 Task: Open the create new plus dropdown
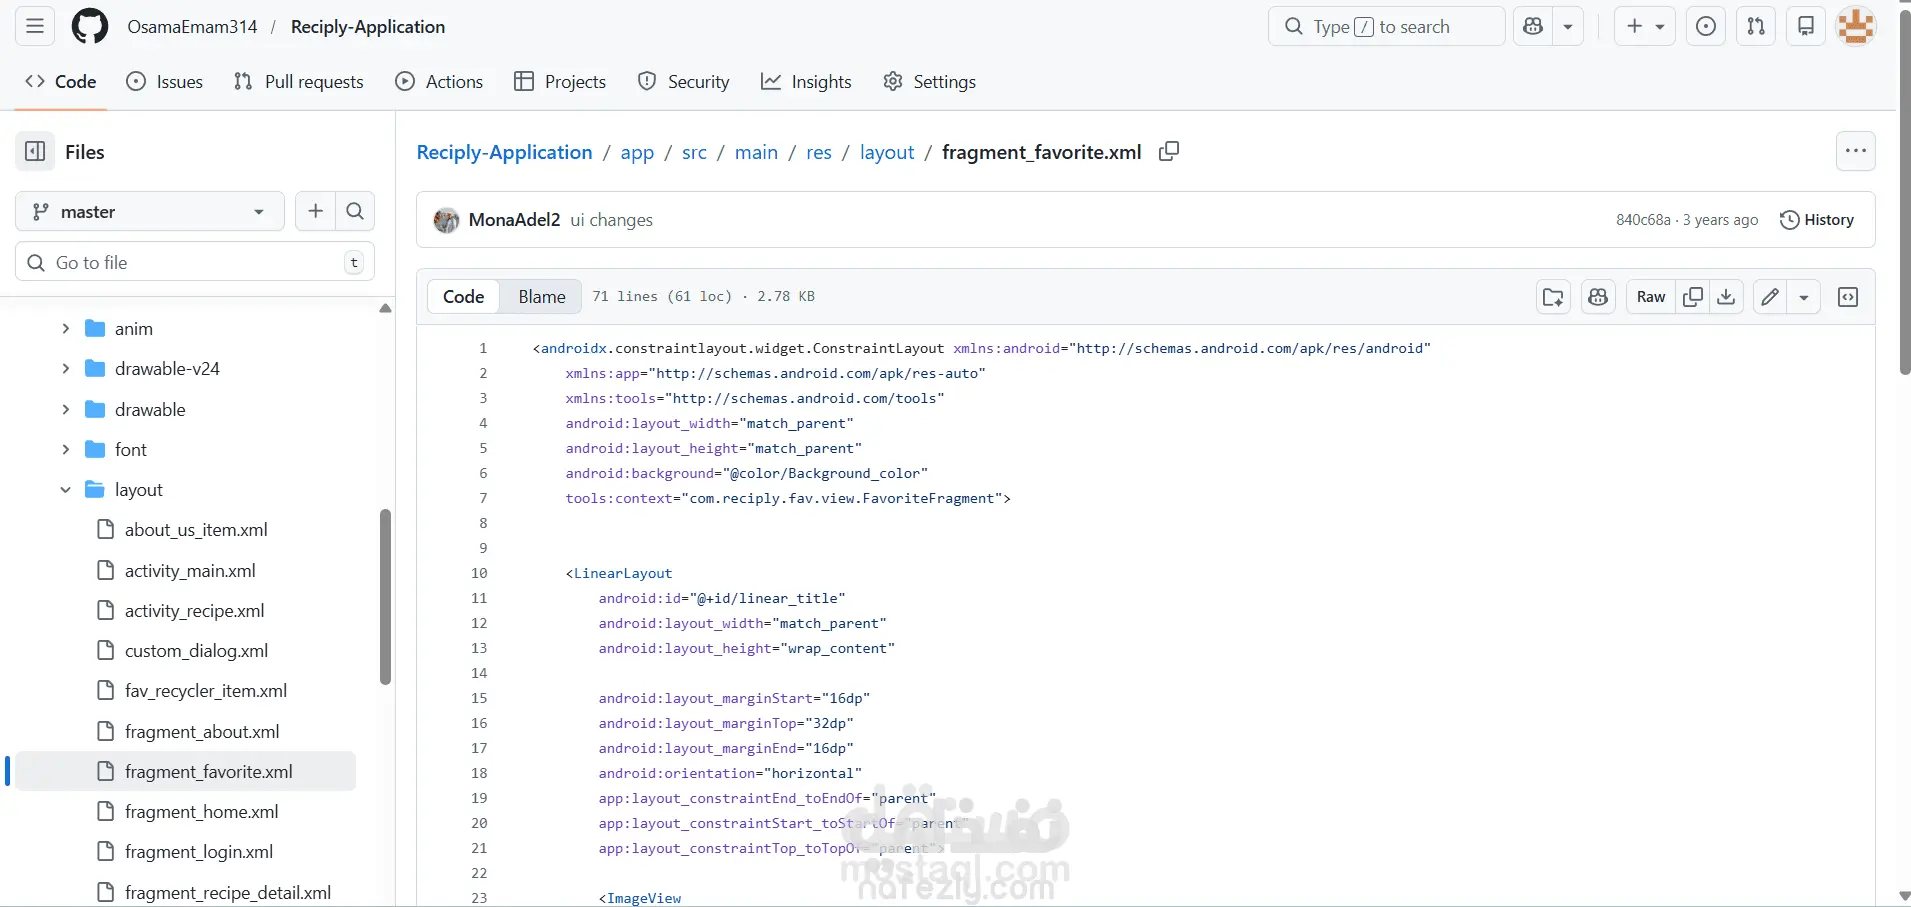pos(1645,26)
